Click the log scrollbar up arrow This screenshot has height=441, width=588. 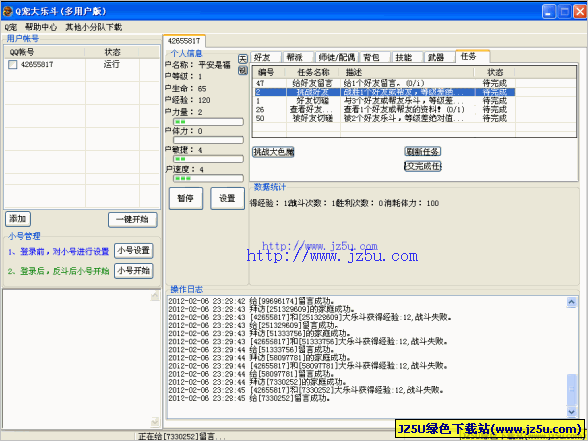[571, 302]
